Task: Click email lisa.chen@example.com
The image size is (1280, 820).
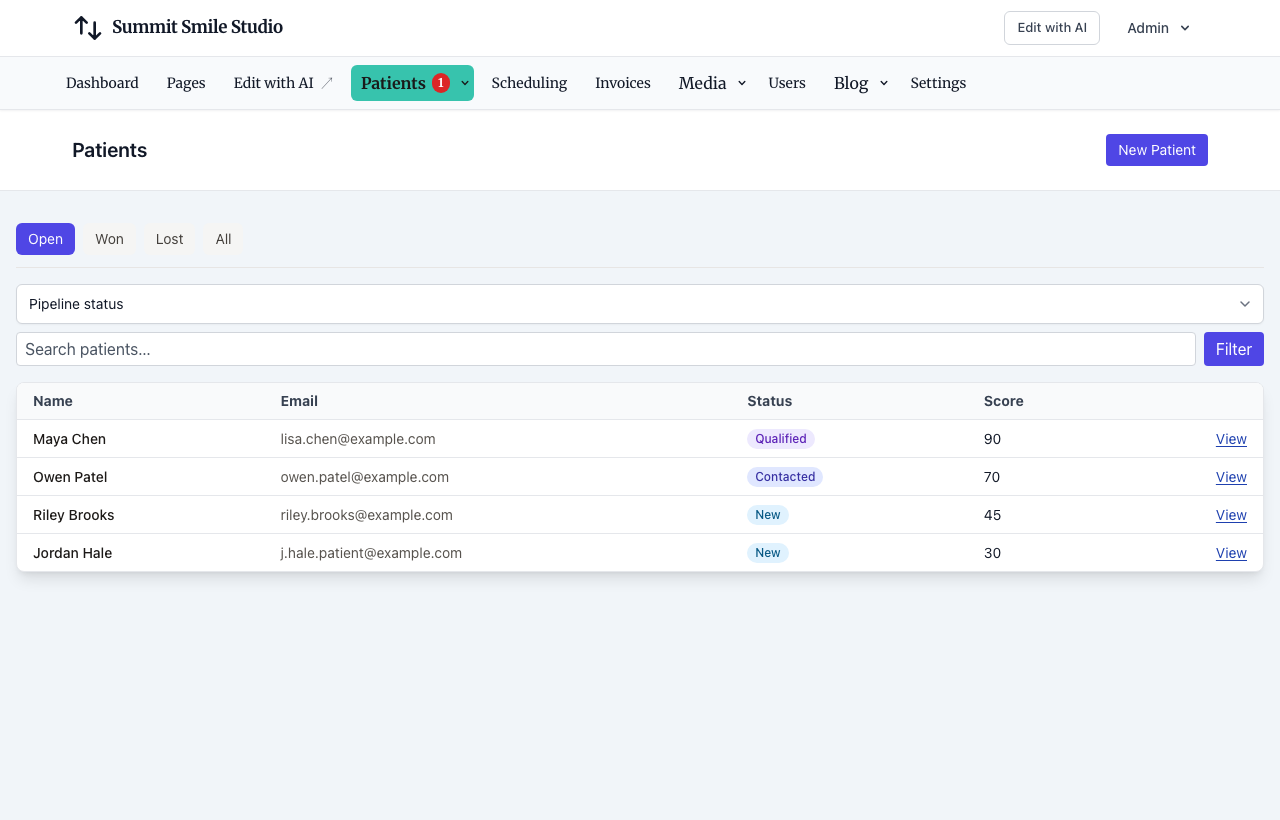Action: click(358, 439)
